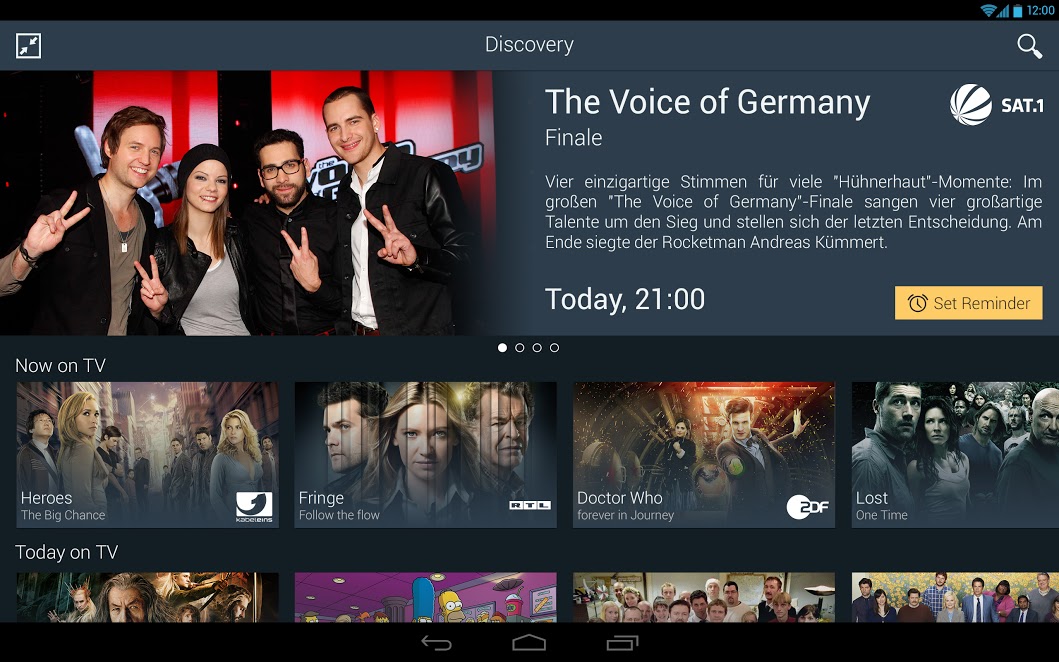
Task: Select the second carousel page dot
Action: (519, 347)
